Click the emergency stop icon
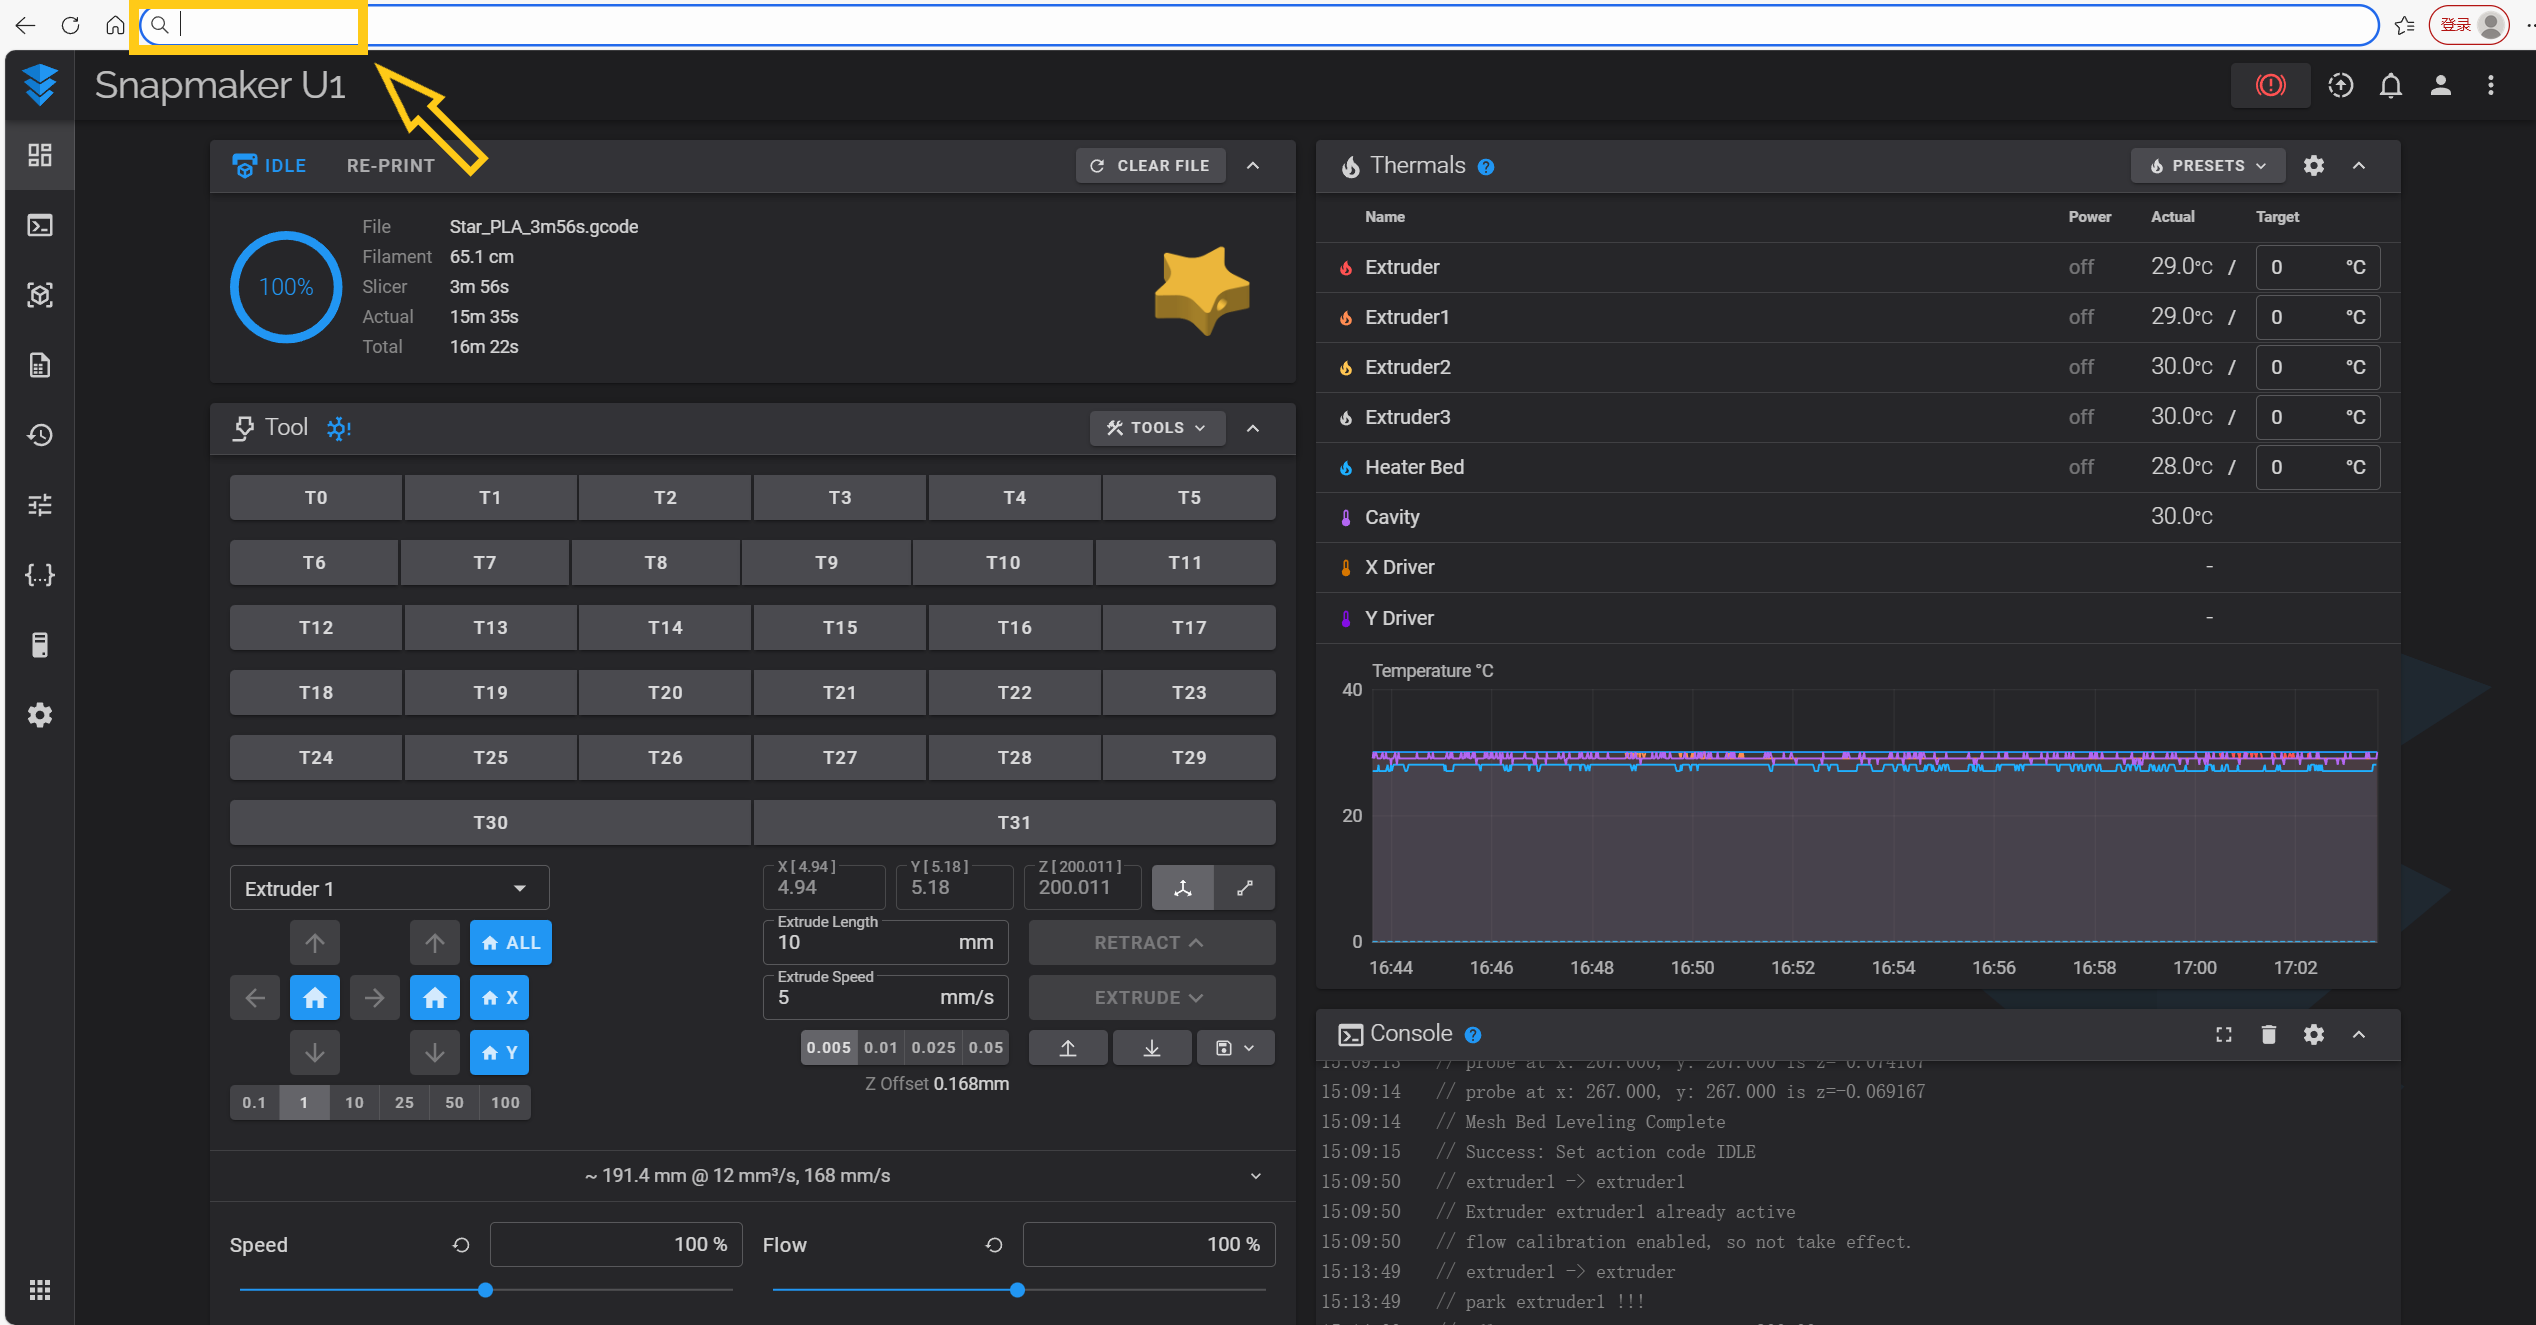The height and width of the screenshot is (1325, 2536). [2270, 85]
